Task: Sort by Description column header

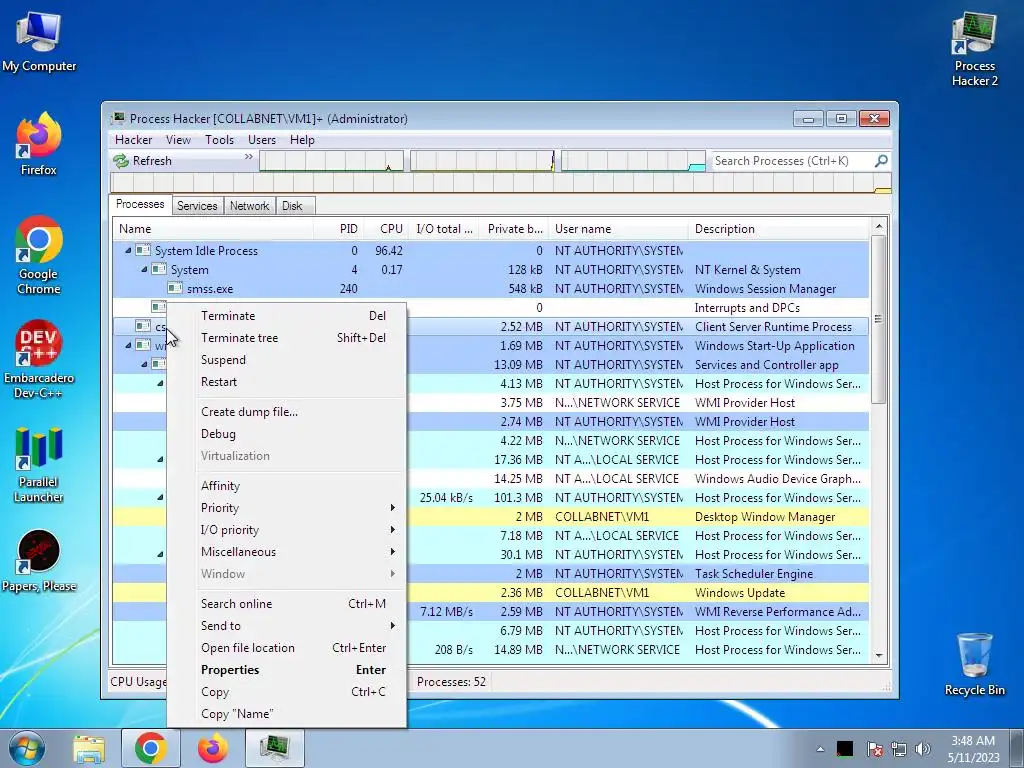Action: (x=778, y=229)
